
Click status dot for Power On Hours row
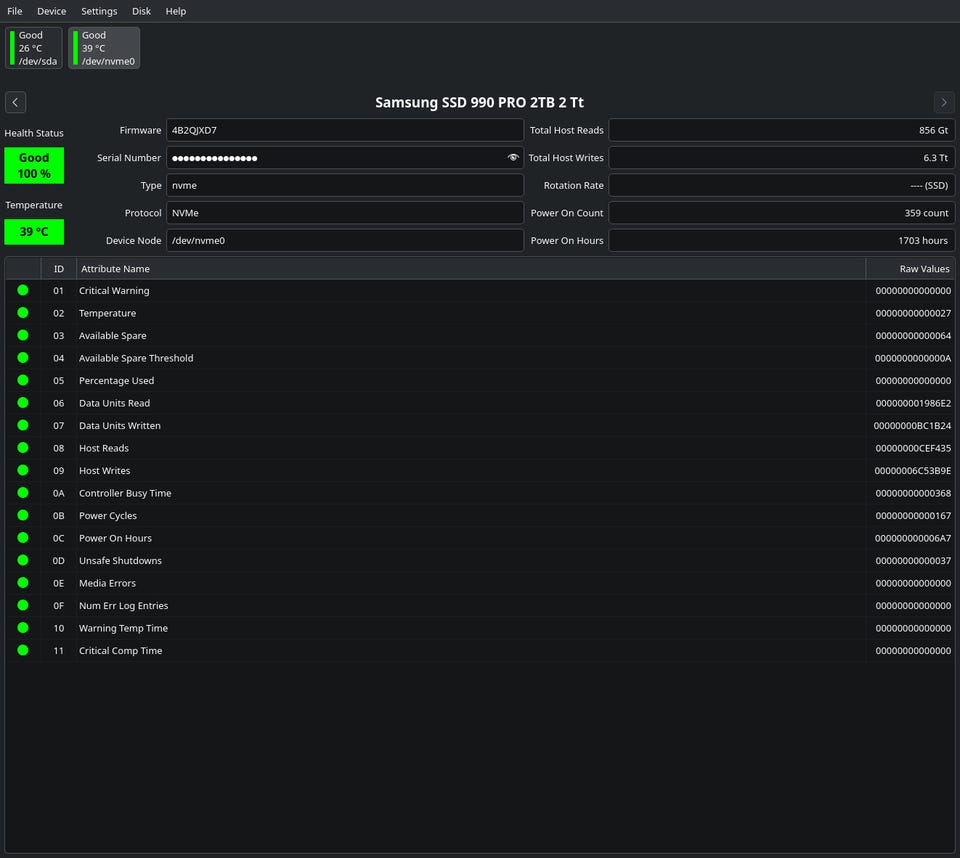point(23,538)
